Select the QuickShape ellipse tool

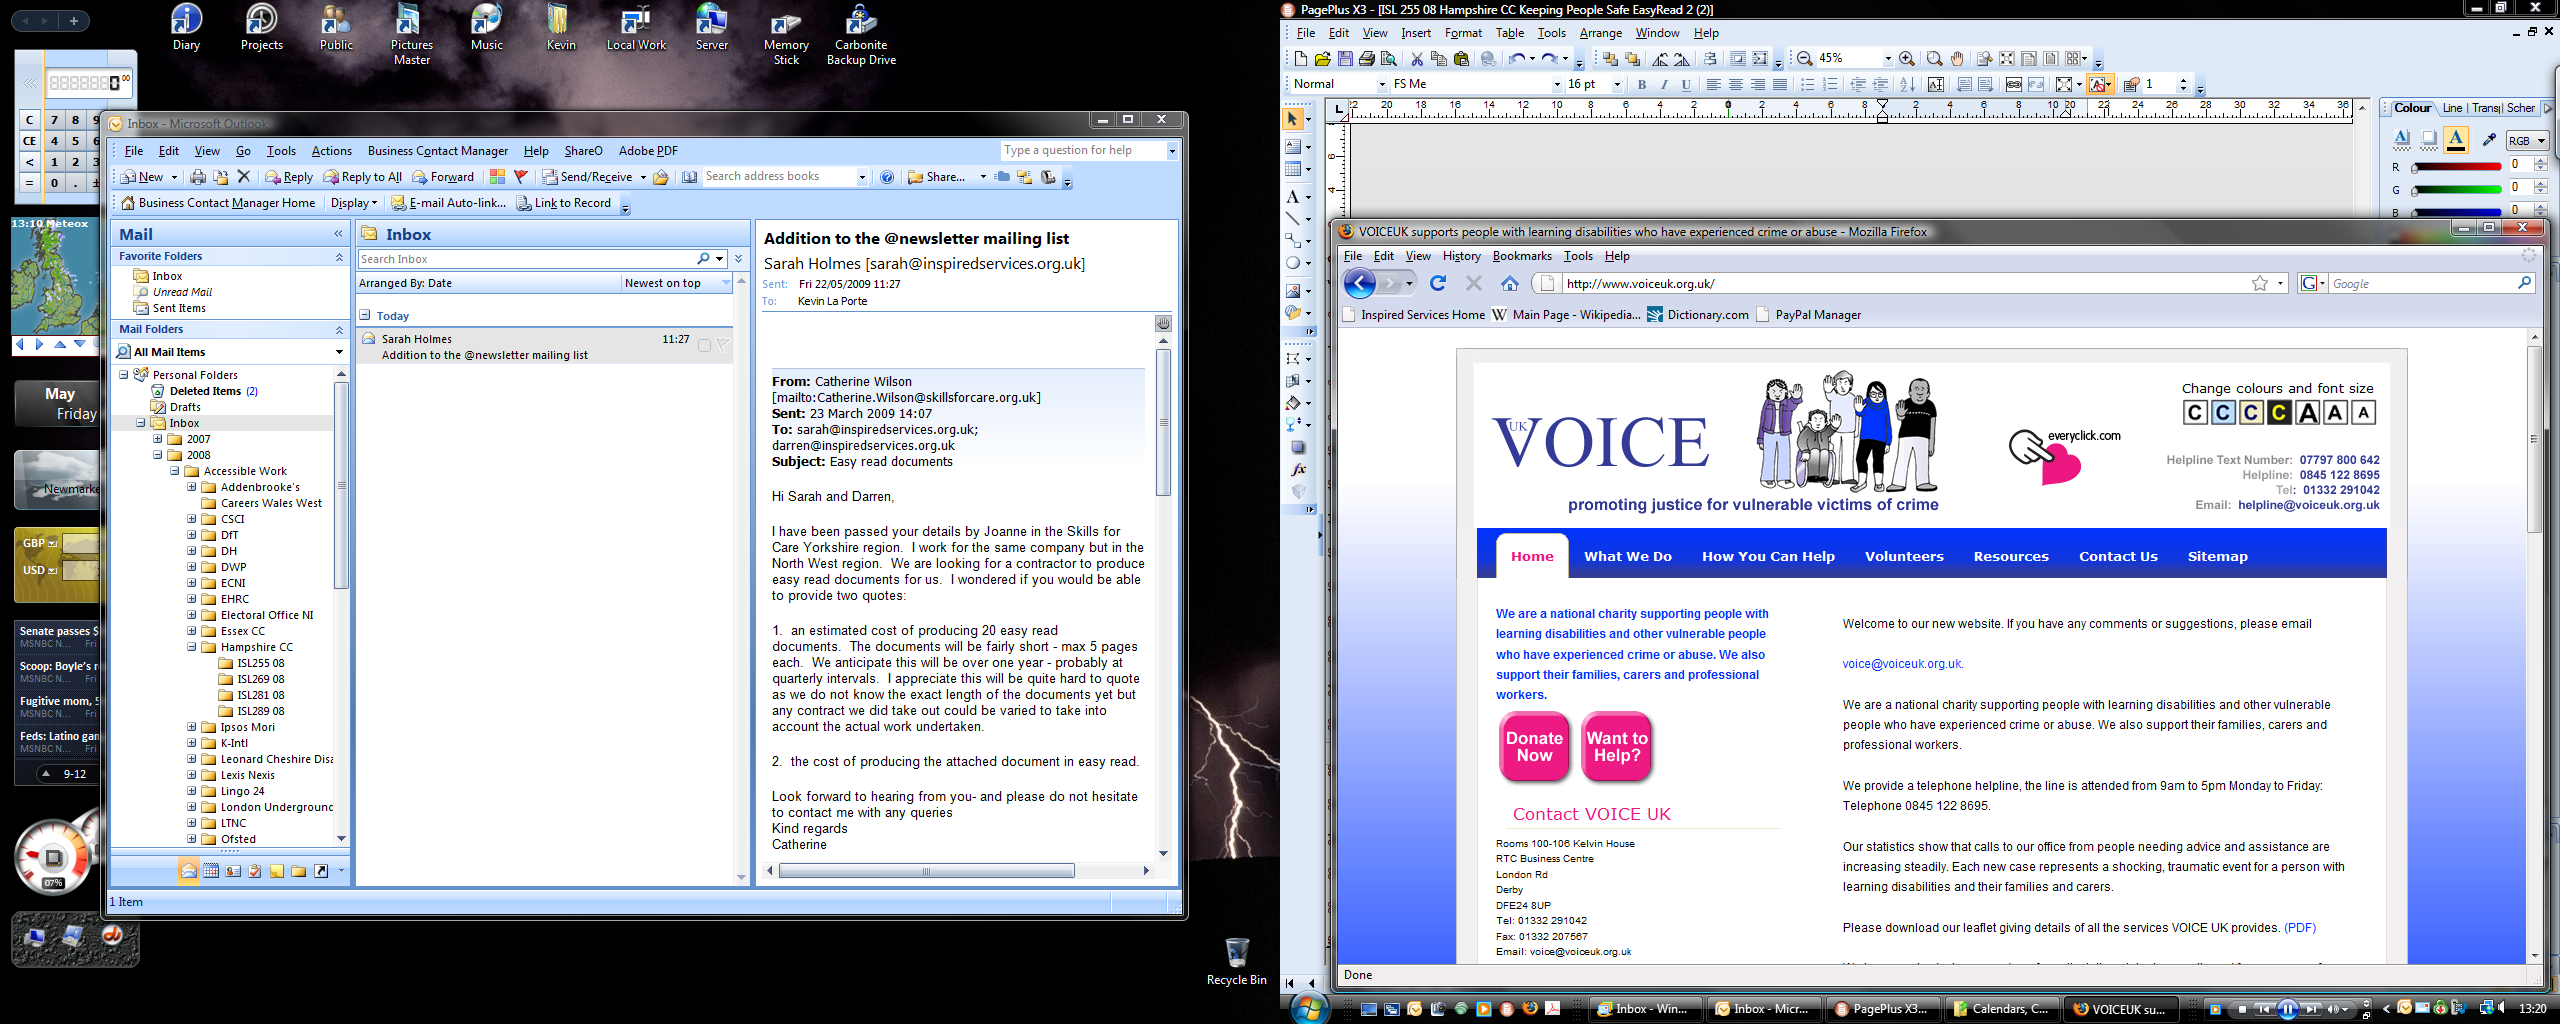1293,263
